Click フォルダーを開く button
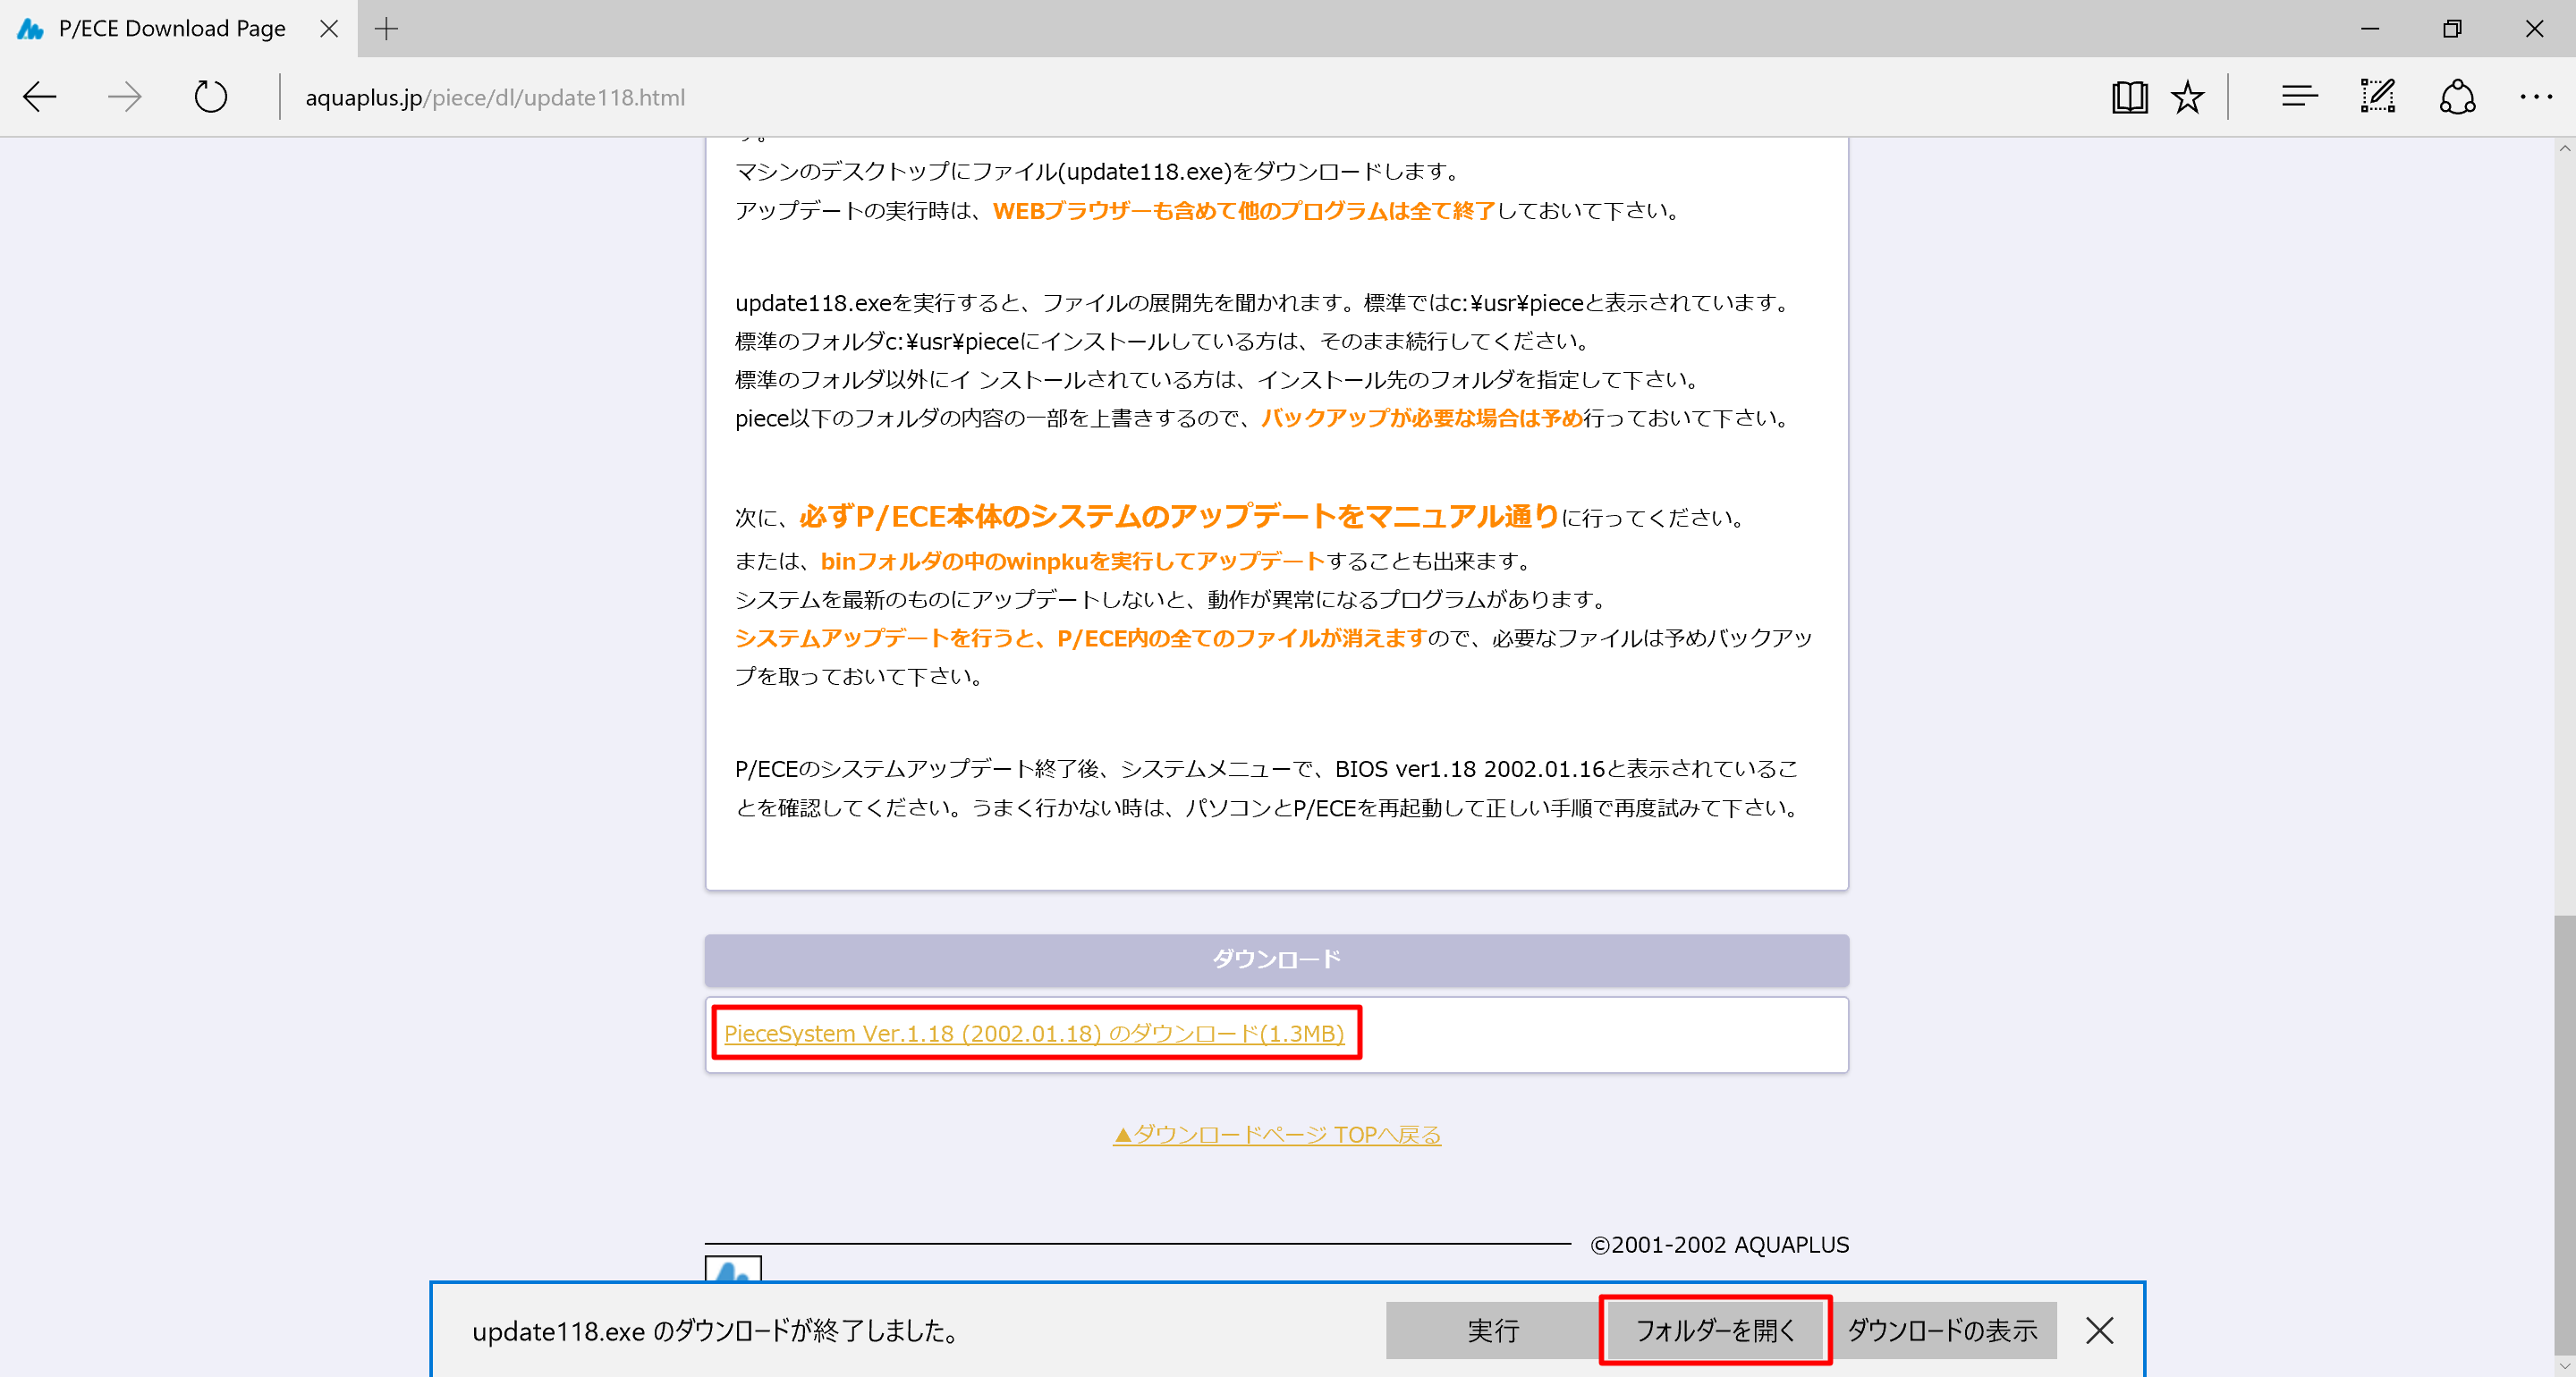This screenshot has width=2576, height=1377. coord(1715,1330)
